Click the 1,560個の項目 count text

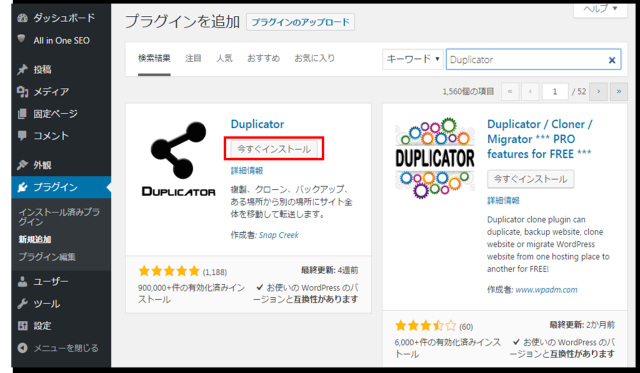pos(468,91)
